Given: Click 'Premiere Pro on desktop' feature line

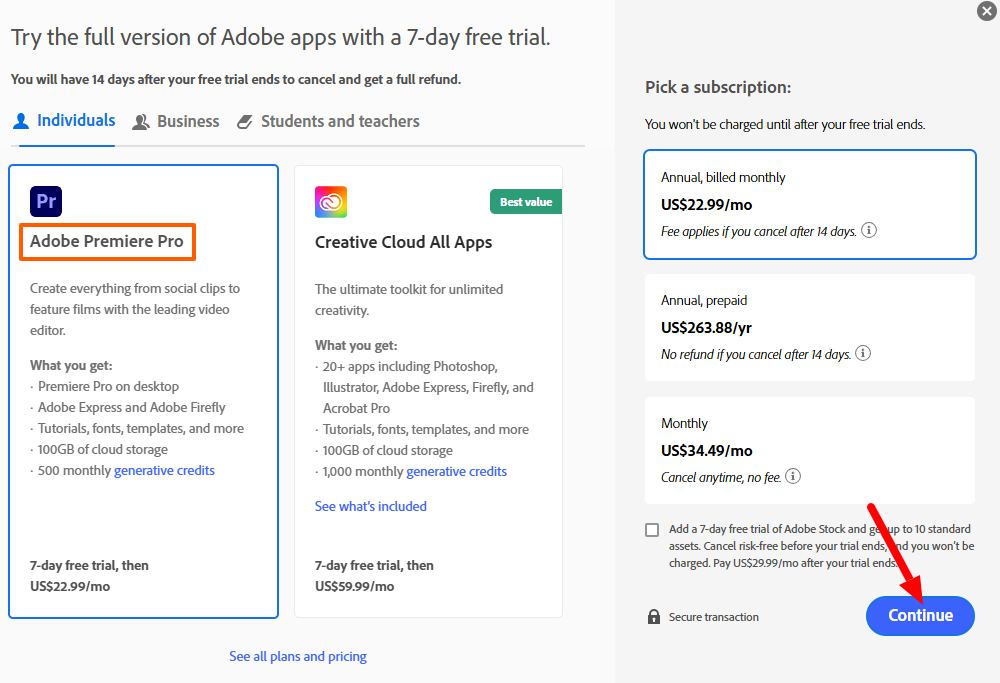Looking at the screenshot, I should point(108,386).
